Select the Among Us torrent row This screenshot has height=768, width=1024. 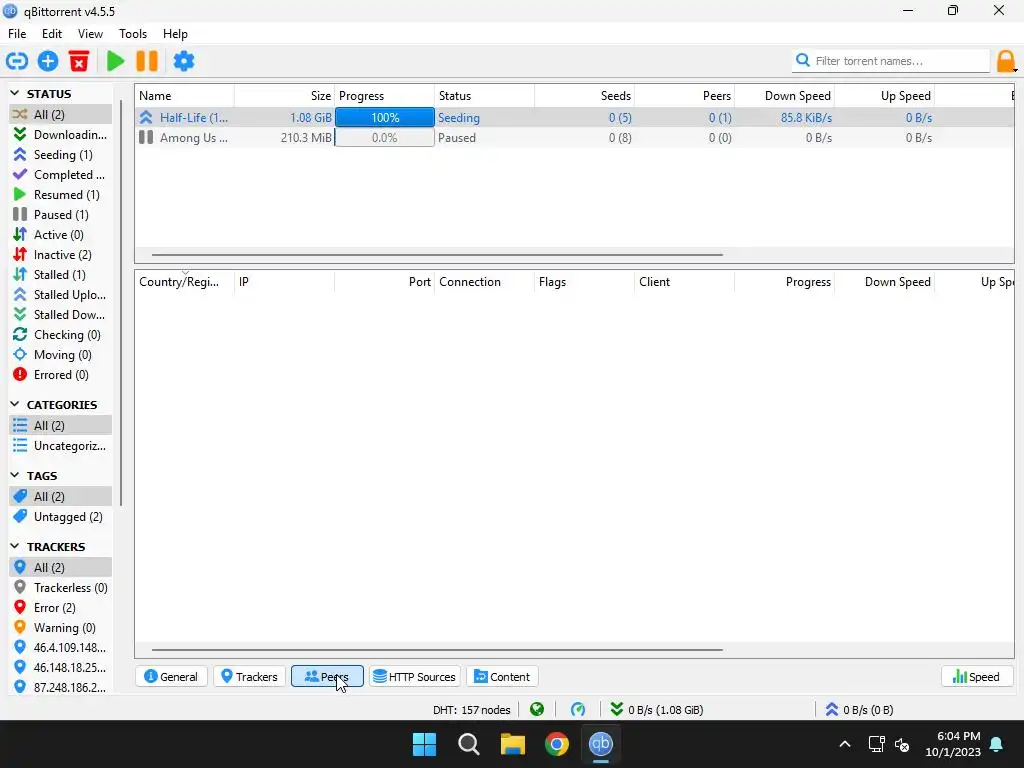pos(574,138)
